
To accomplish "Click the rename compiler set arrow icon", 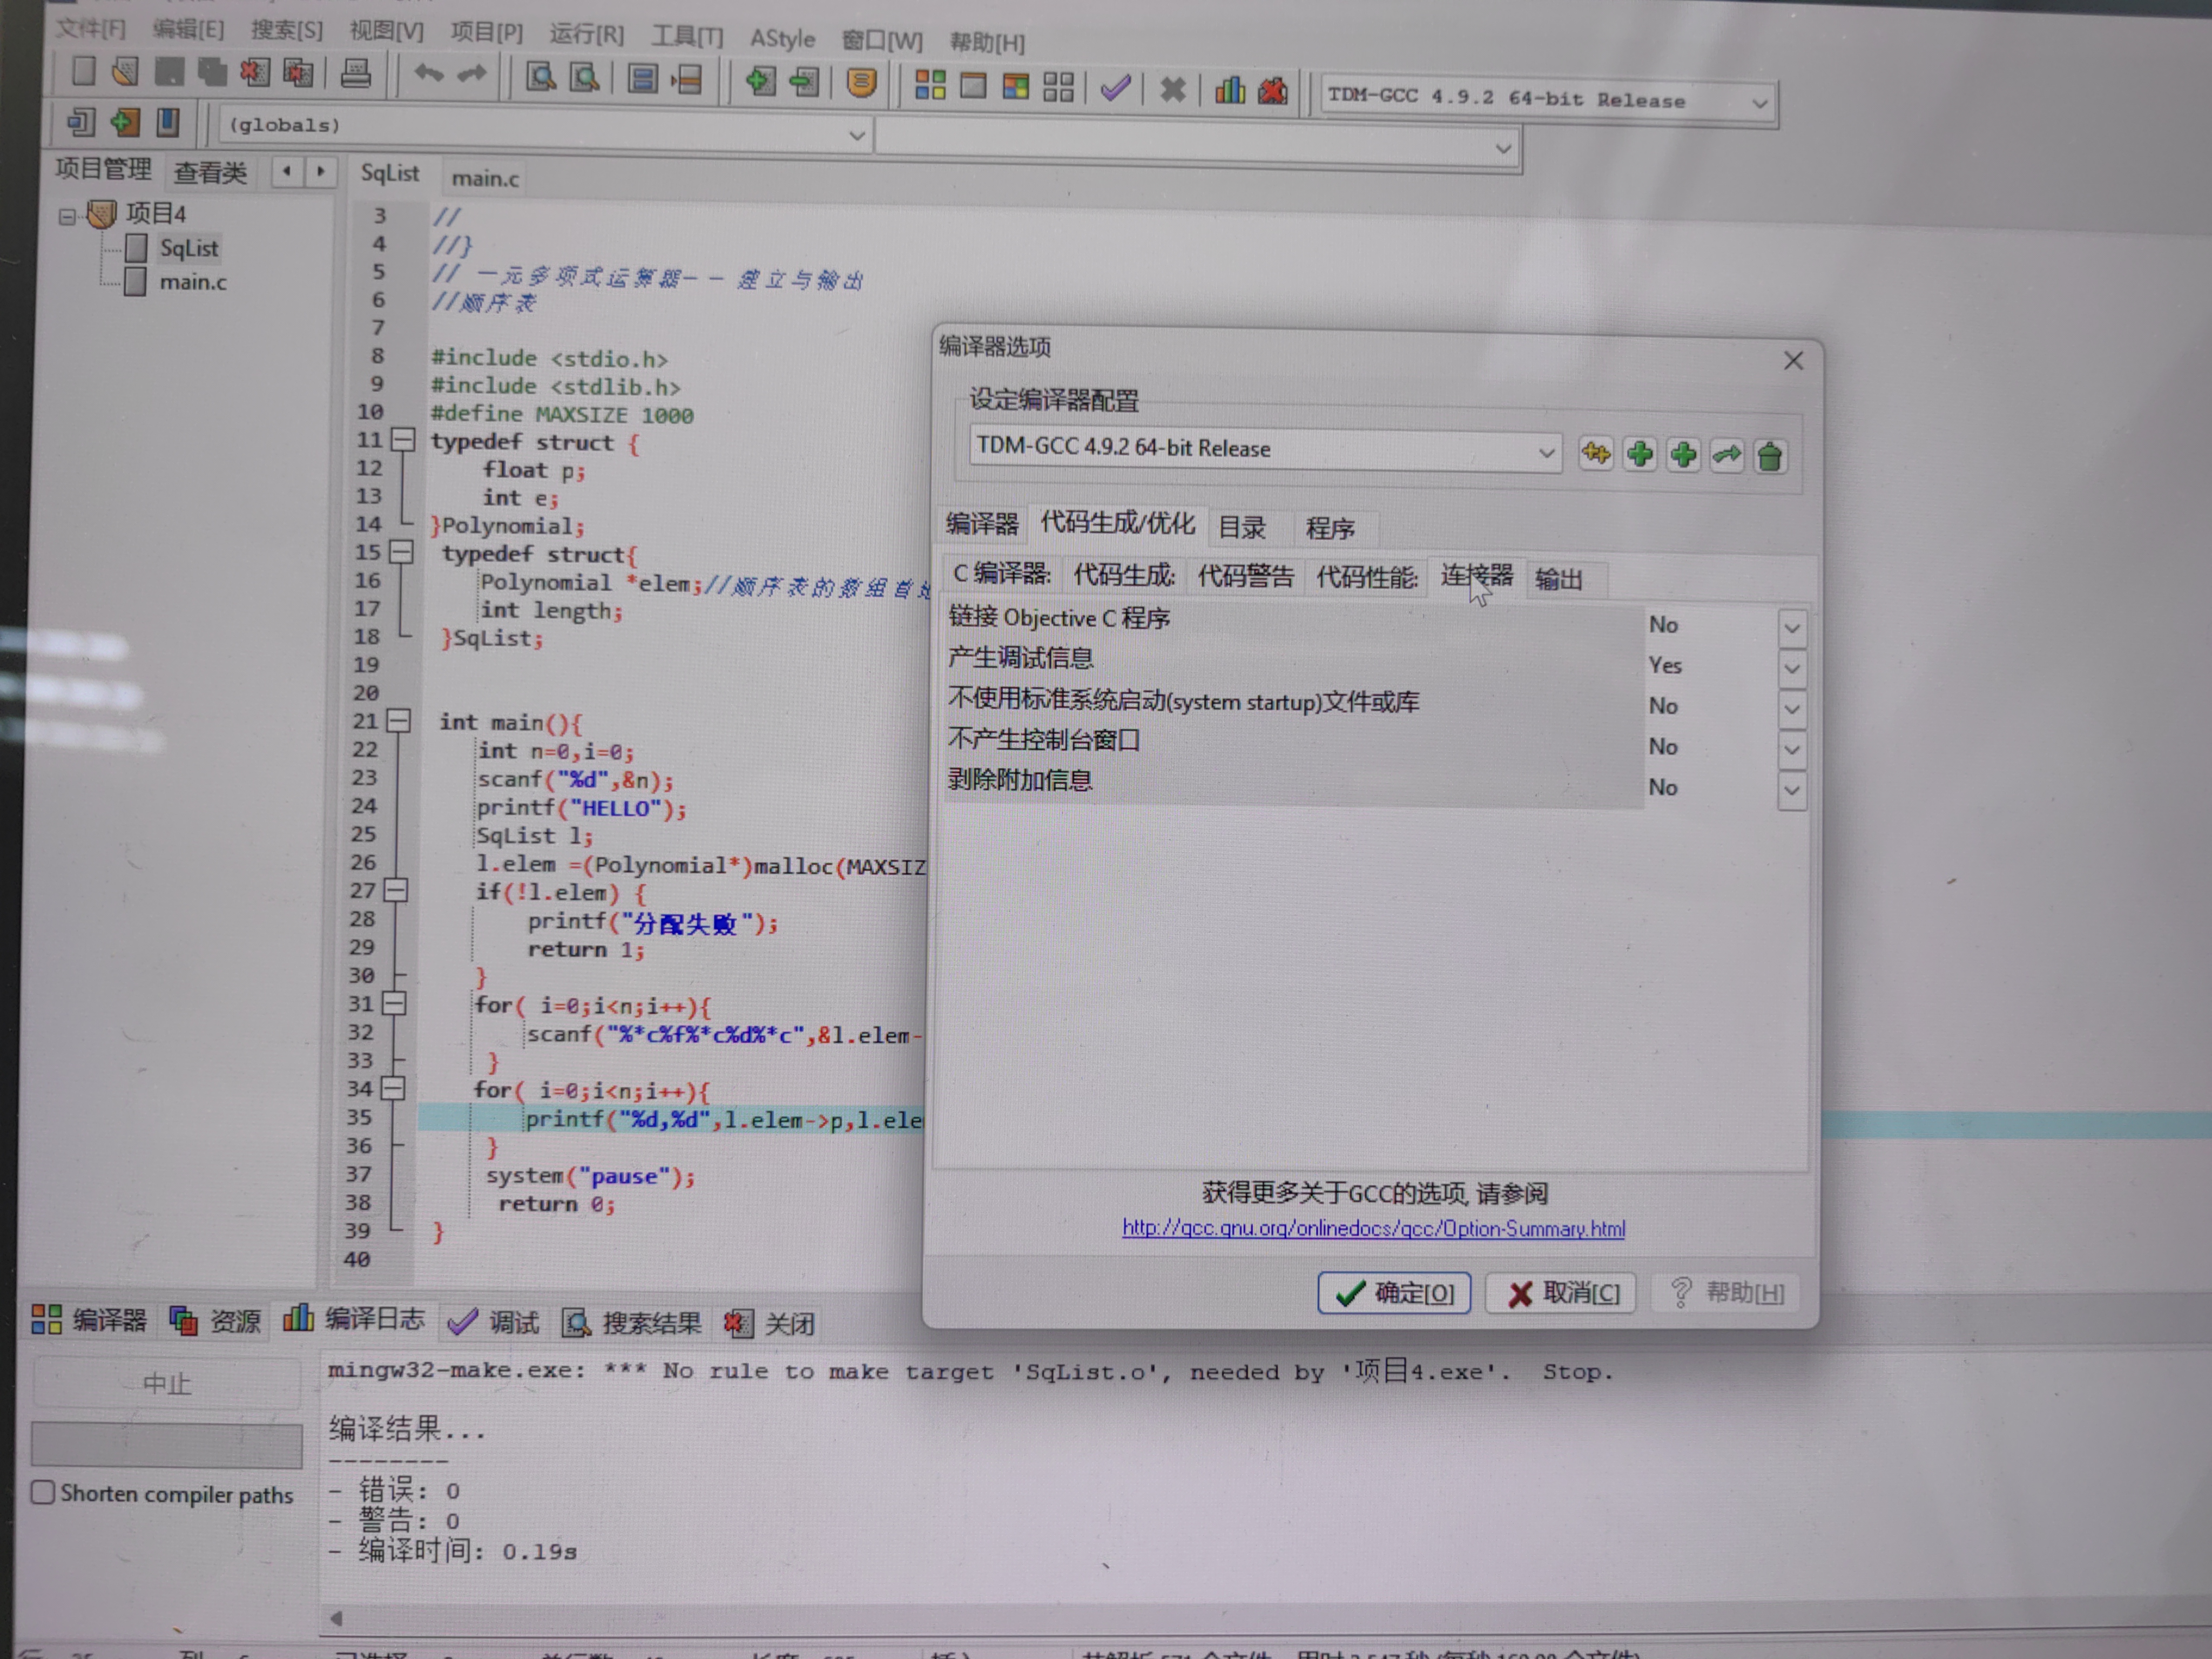I will click(x=1726, y=456).
